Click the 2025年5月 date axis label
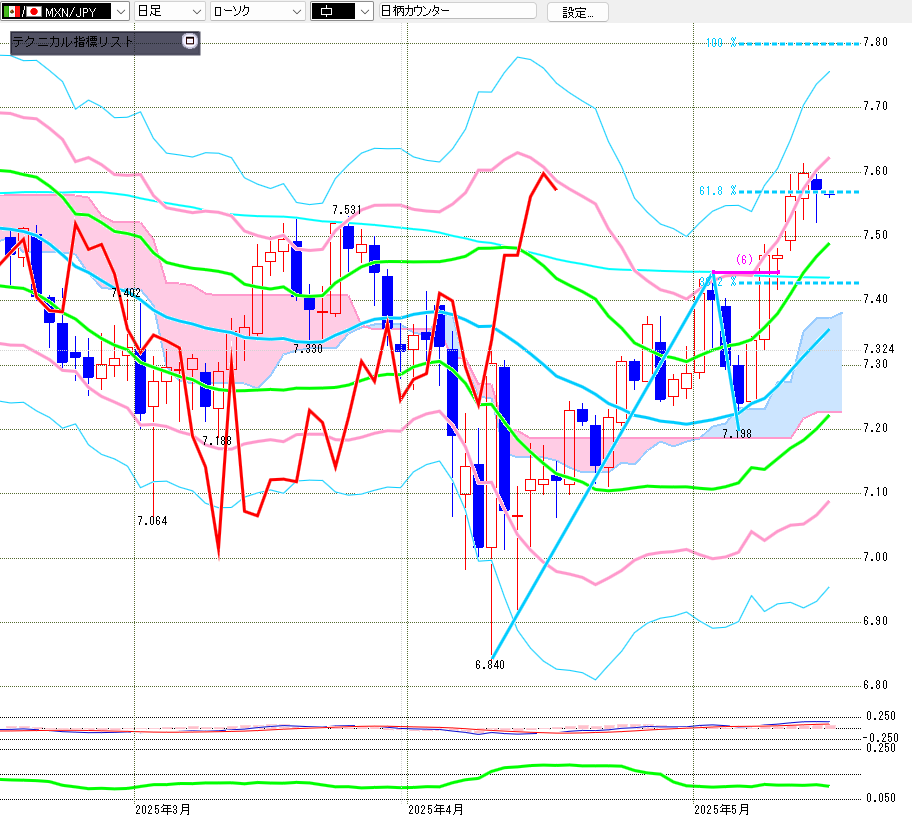 click(x=722, y=810)
